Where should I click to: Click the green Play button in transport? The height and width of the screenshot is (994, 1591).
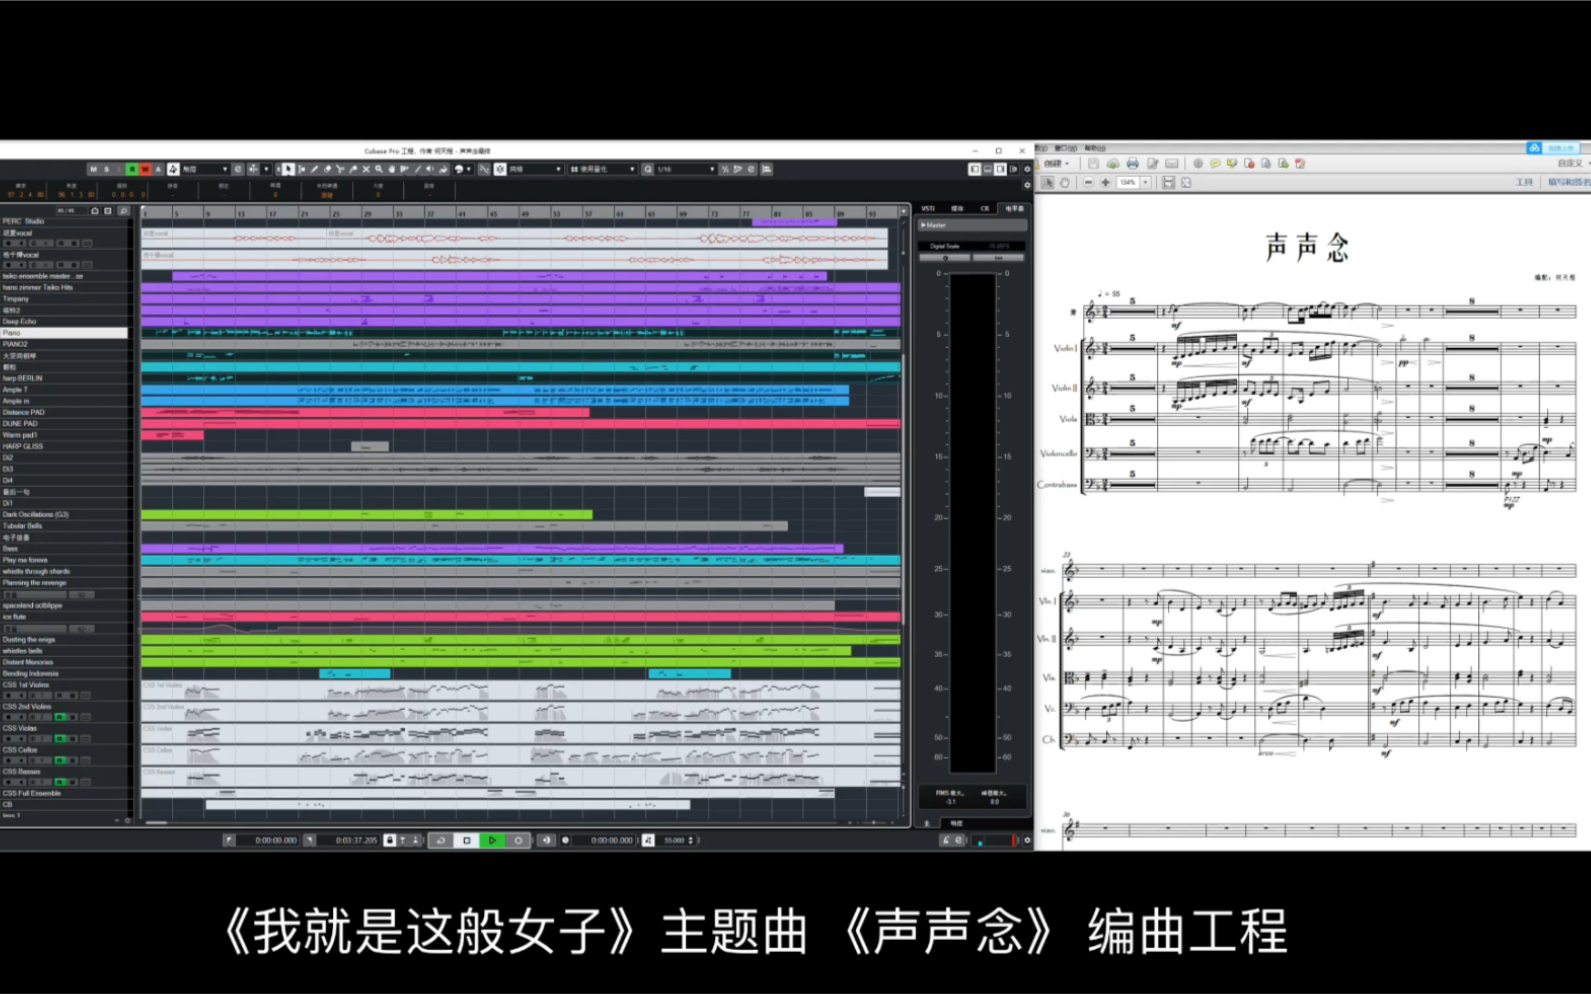(x=492, y=840)
